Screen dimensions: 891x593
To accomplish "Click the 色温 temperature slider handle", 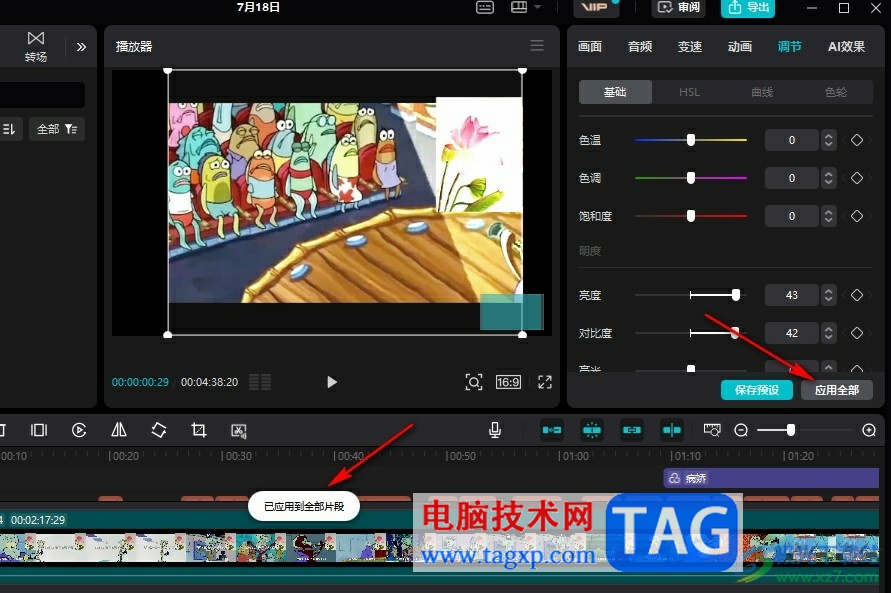I will [x=691, y=140].
